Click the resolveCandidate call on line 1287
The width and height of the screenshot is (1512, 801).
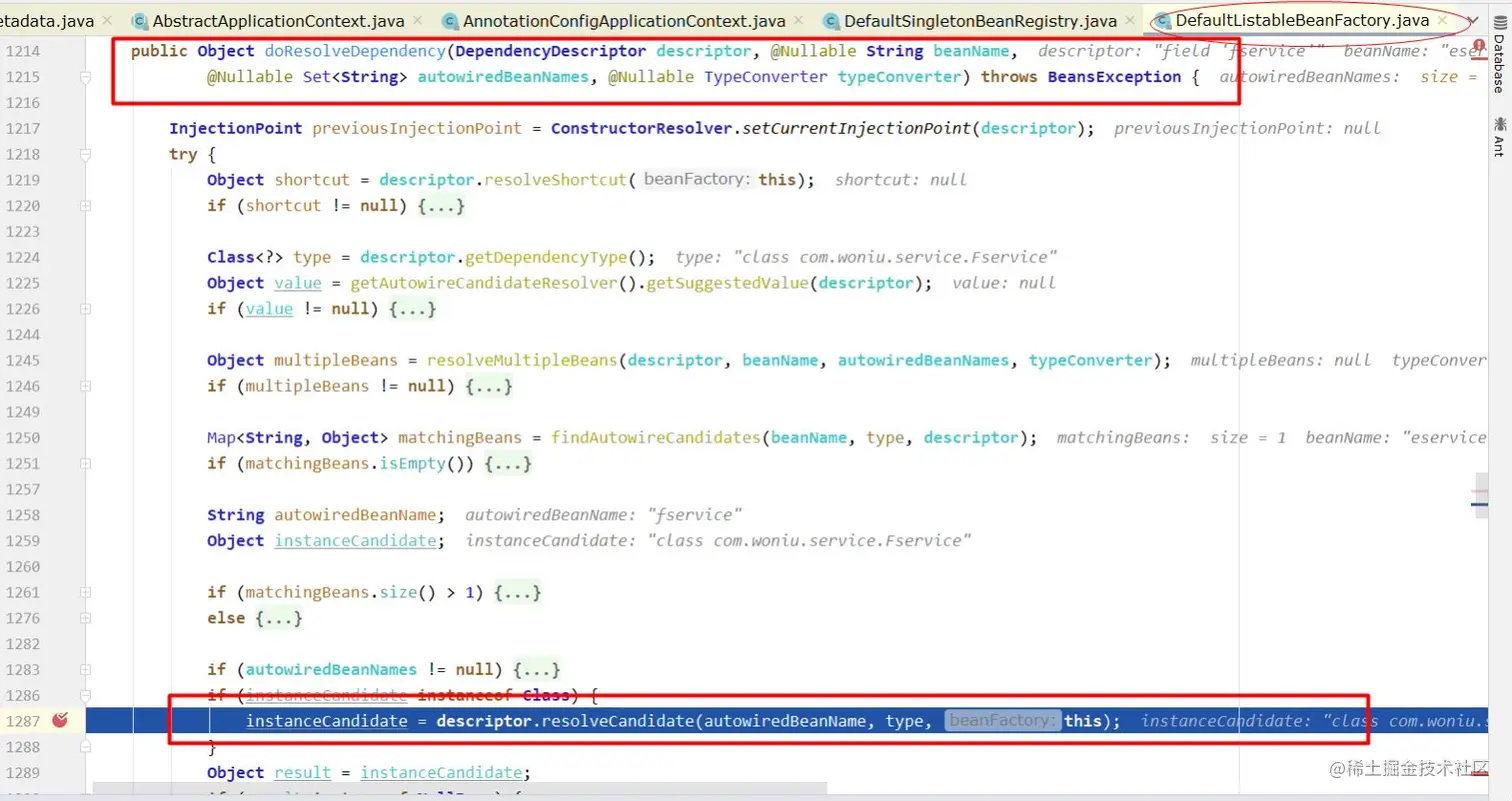pyautogui.click(x=618, y=721)
